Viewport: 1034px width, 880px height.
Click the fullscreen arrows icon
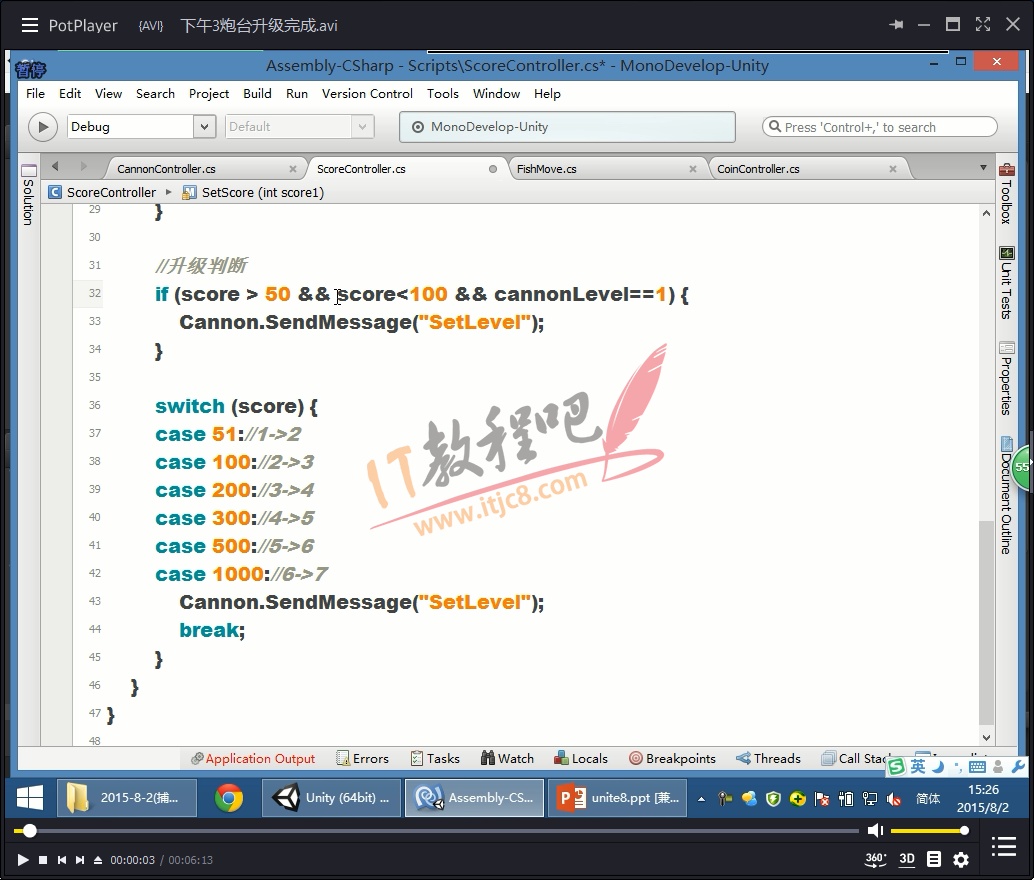[x=983, y=25]
